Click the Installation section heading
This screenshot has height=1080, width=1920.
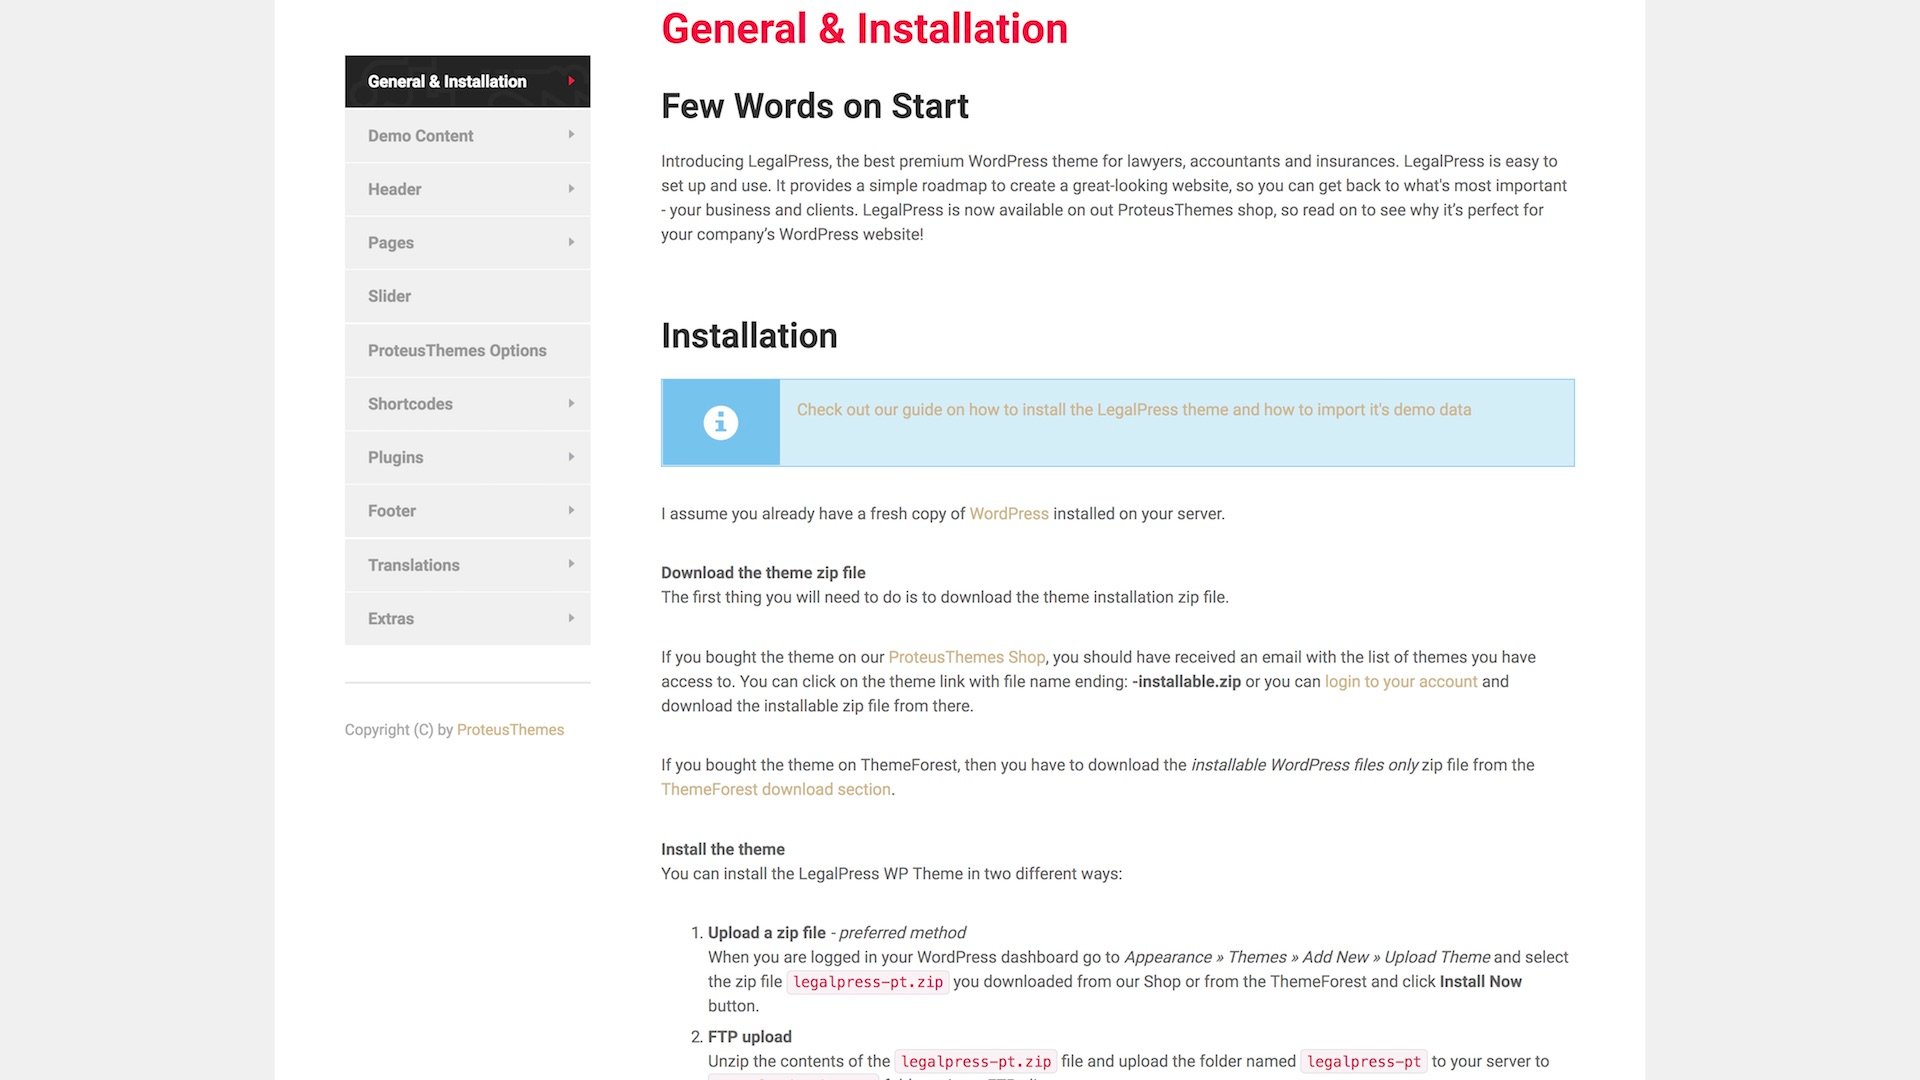click(749, 336)
